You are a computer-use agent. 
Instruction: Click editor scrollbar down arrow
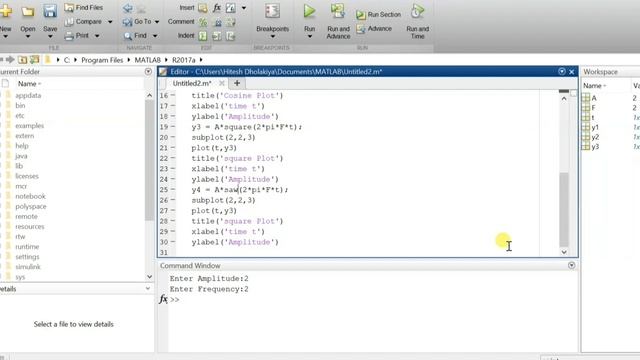564,252
